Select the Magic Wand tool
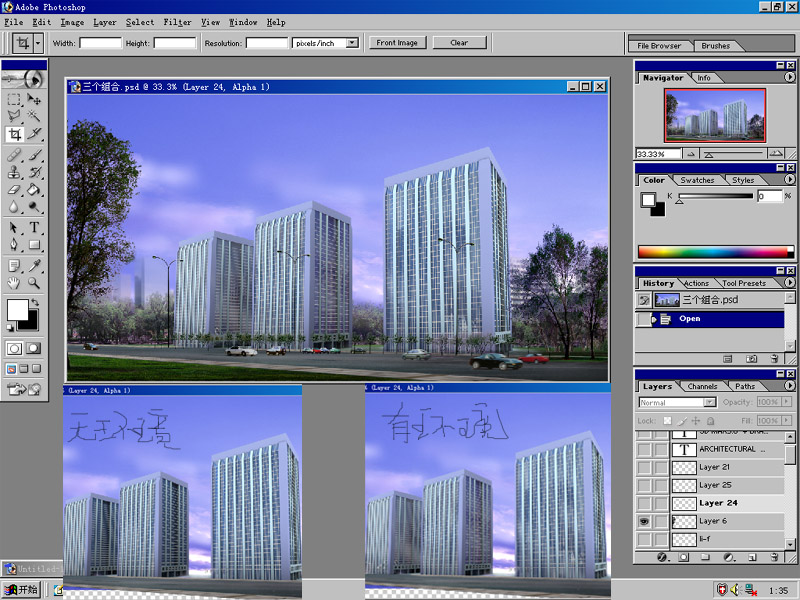The image size is (800, 600). click(34, 116)
